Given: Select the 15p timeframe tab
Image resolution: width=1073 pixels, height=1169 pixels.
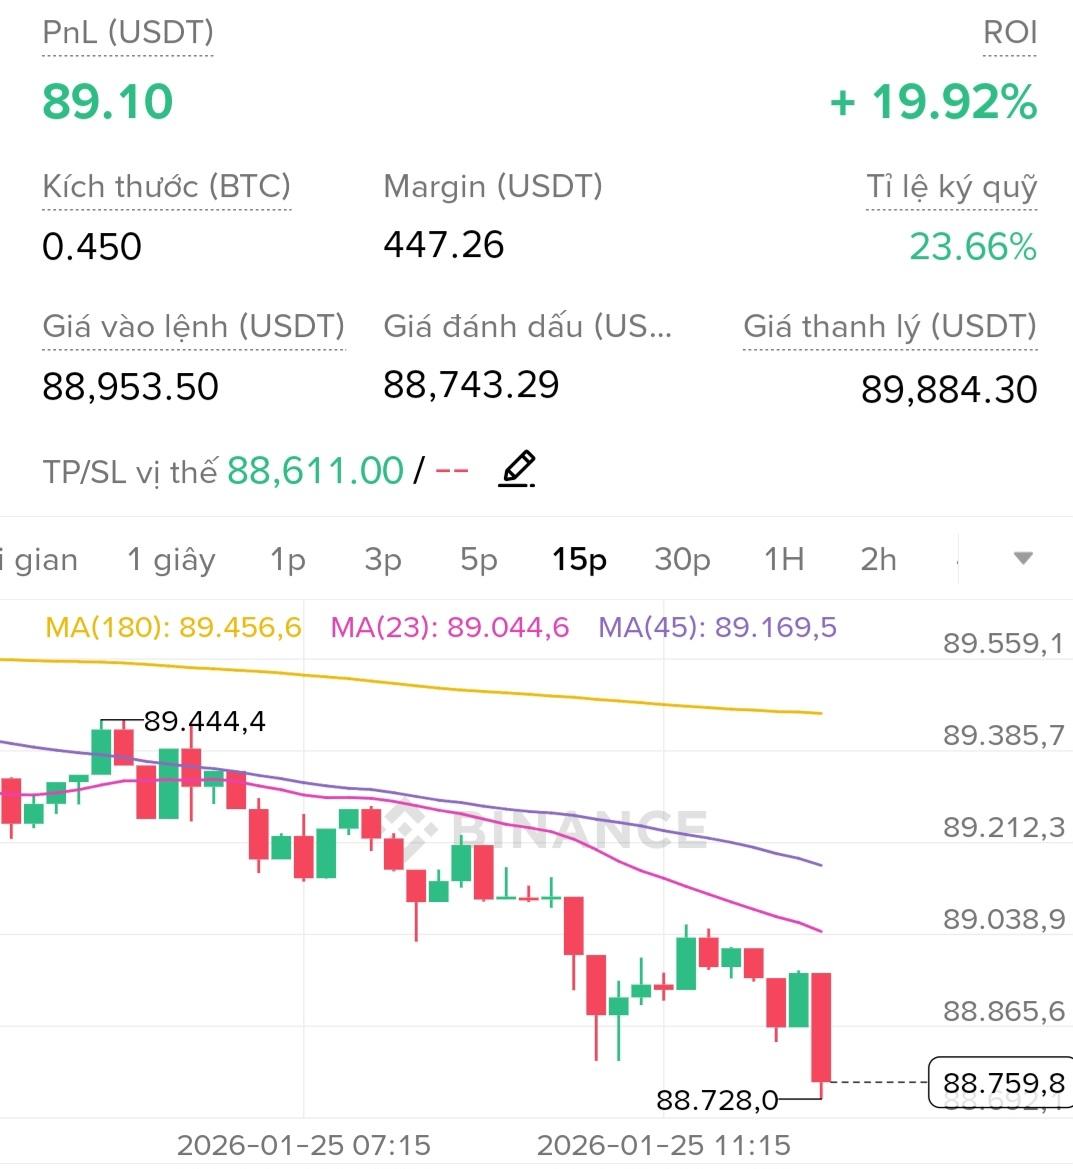Looking at the screenshot, I should point(579,560).
